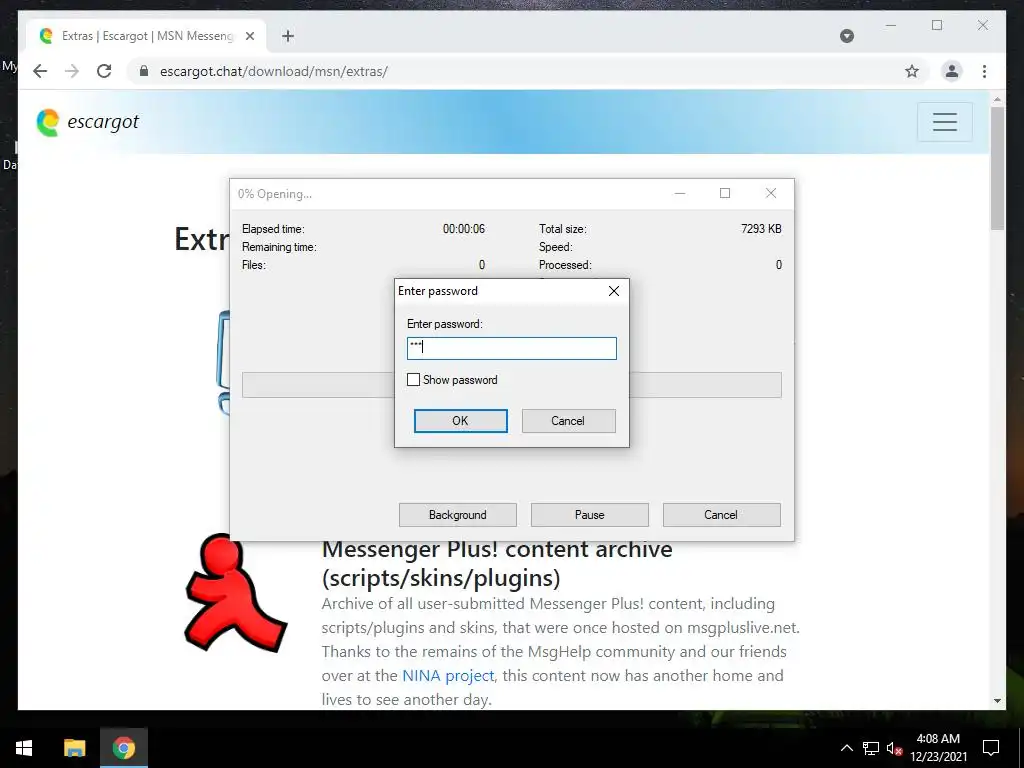Image resolution: width=1024 pixels, height=768 pixels.
Task: Reload the escargot page
Action: tap(104, 71)
